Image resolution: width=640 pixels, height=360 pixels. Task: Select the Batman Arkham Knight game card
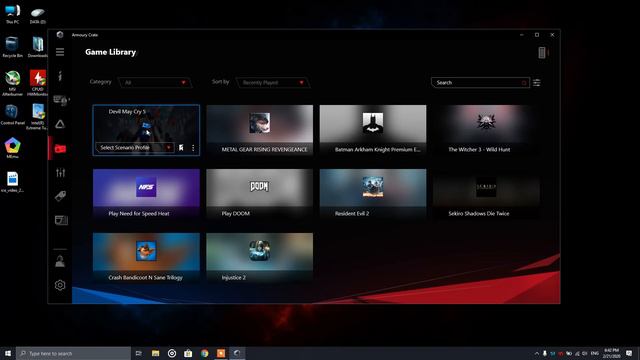coord(373,130)
